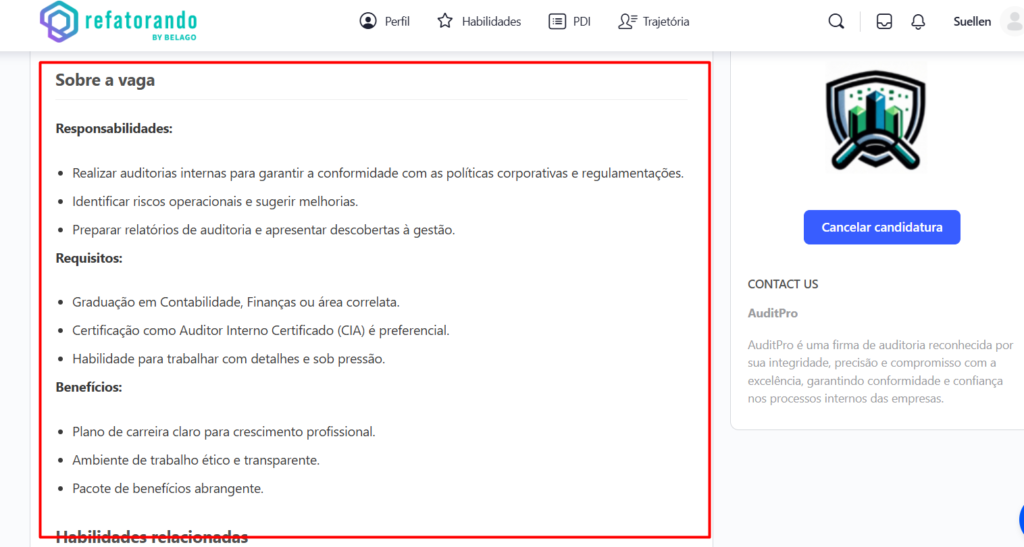Click the star icon beside Habilidades
This screenshot has height=547, width=1024.
point(445,21)
